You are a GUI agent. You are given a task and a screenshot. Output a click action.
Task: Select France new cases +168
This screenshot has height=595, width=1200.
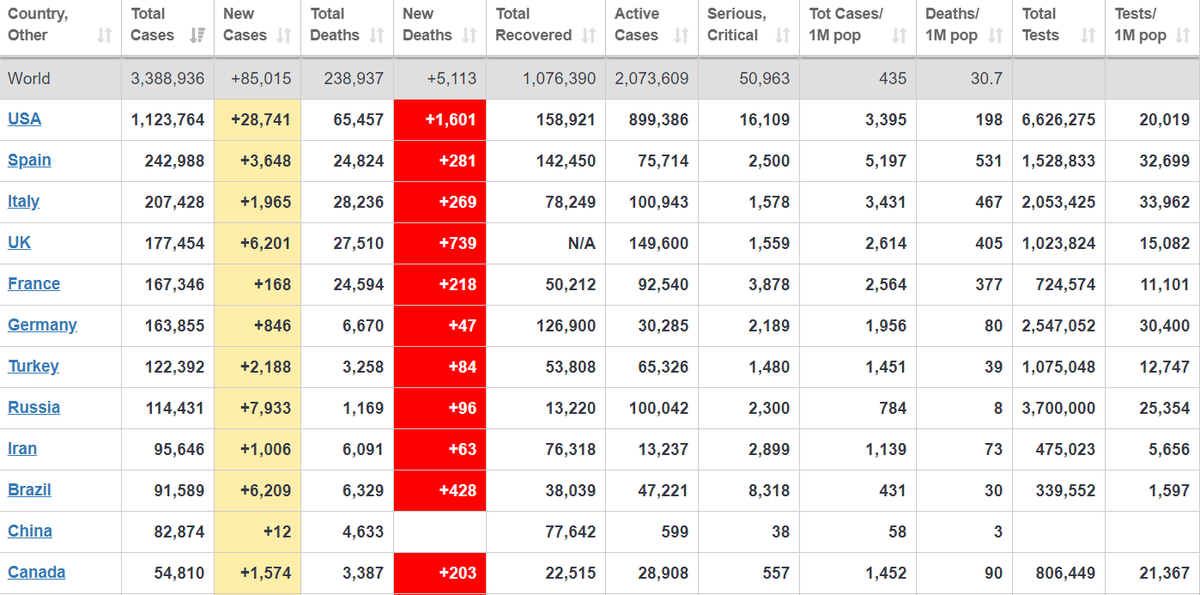pyautogui.click(x=273, y=284)
